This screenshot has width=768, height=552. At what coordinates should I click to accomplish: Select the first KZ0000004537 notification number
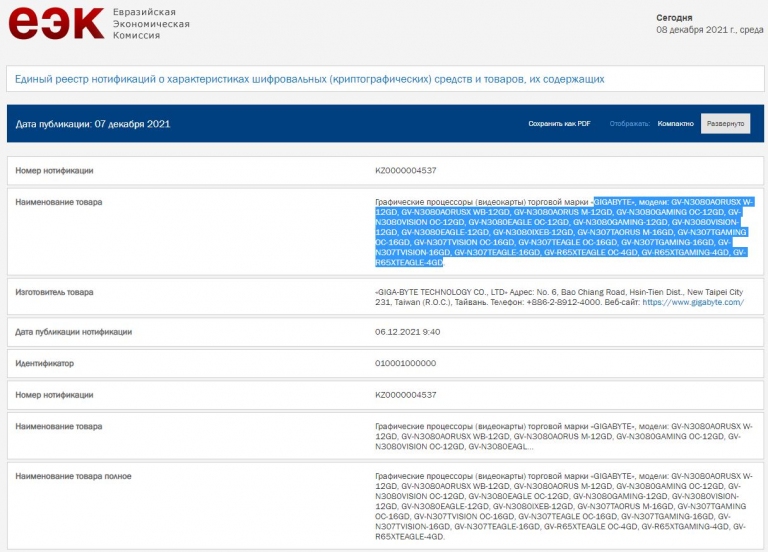coord(406,170)
